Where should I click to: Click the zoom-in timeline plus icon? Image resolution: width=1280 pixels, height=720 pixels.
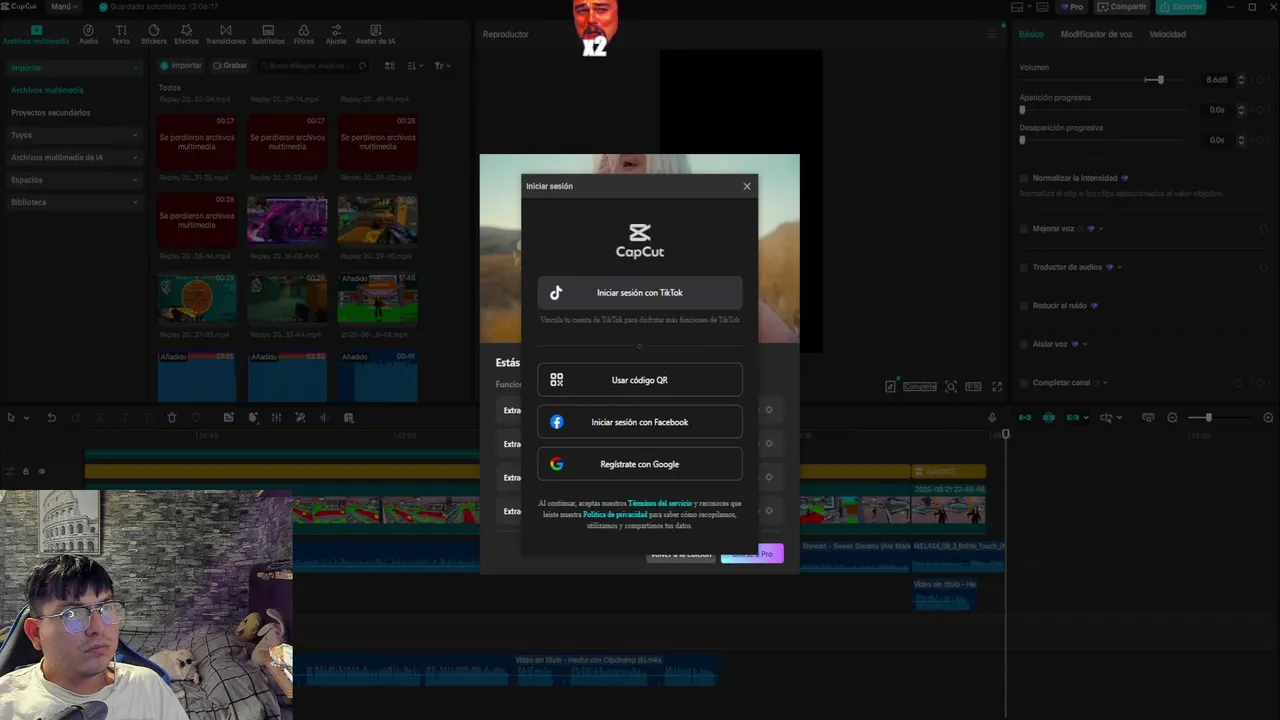coord(1268,417)
